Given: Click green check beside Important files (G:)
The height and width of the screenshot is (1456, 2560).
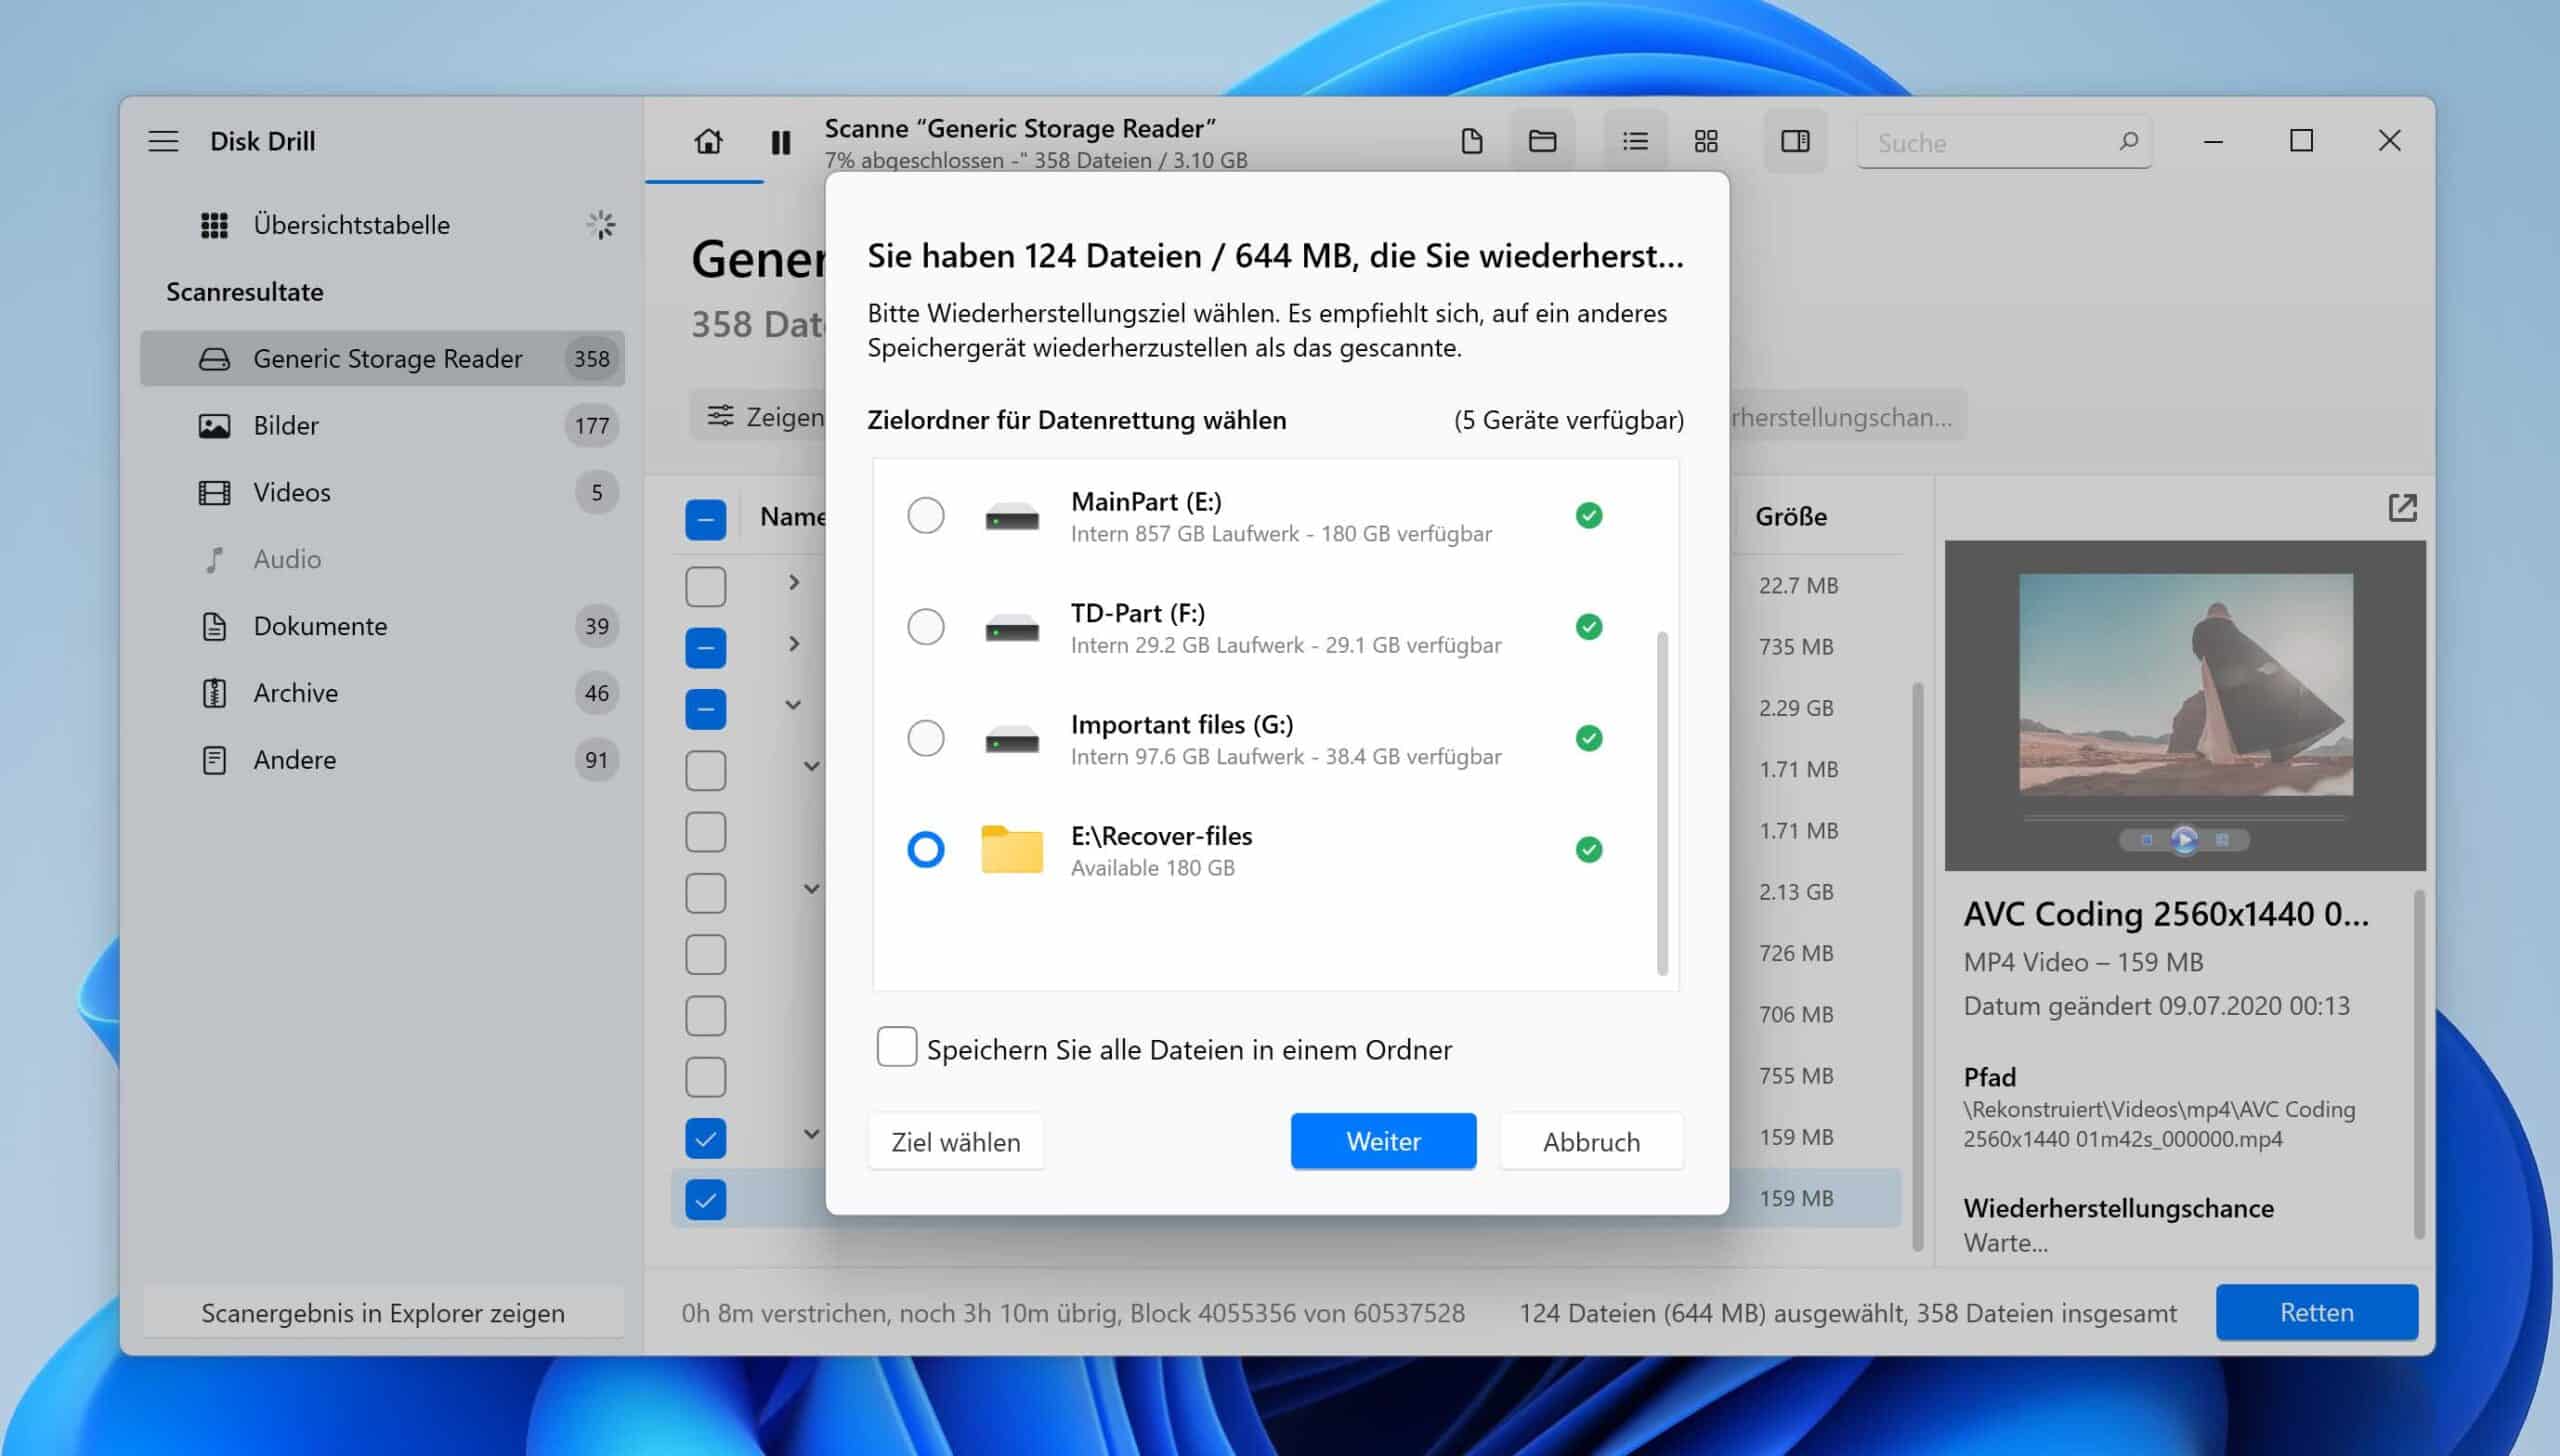Looking at the screenshot, I should coord(1588,738).
